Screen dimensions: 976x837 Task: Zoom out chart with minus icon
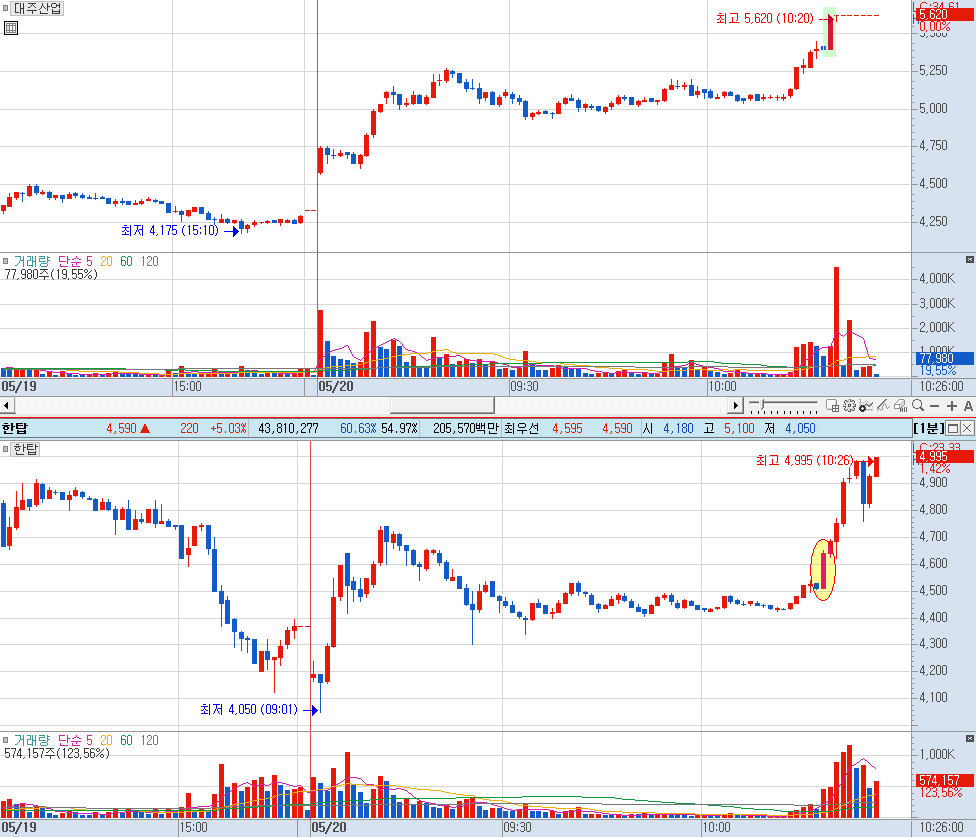click(x=934, y=406)
